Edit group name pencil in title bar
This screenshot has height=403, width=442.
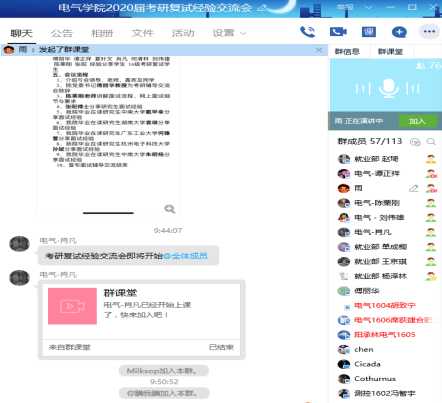(262, 8)
